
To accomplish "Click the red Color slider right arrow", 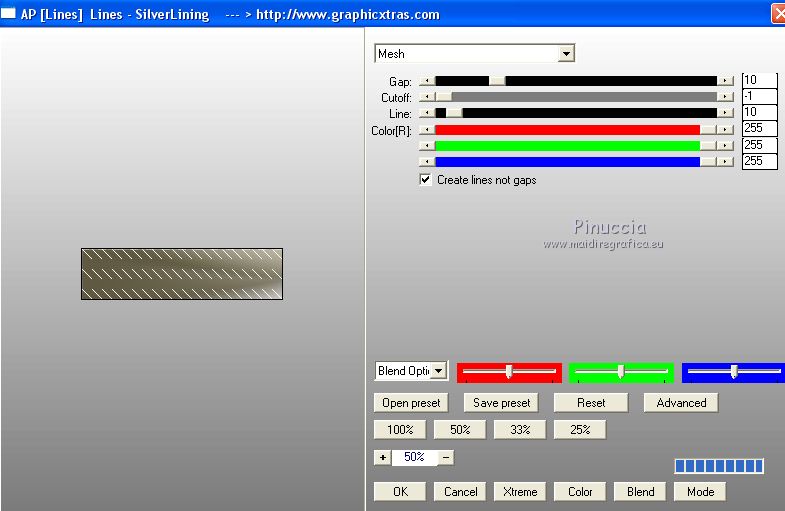I will (725, 130).
